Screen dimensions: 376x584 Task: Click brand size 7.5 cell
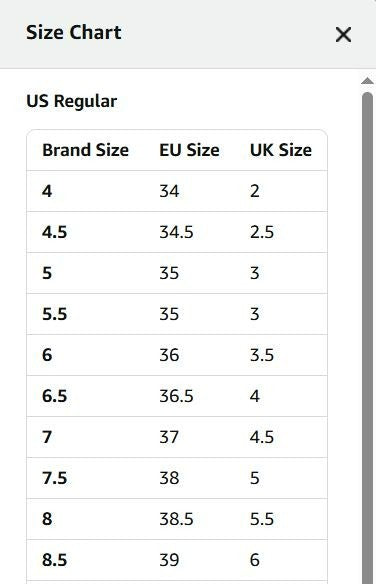click(x=54, y=478)
